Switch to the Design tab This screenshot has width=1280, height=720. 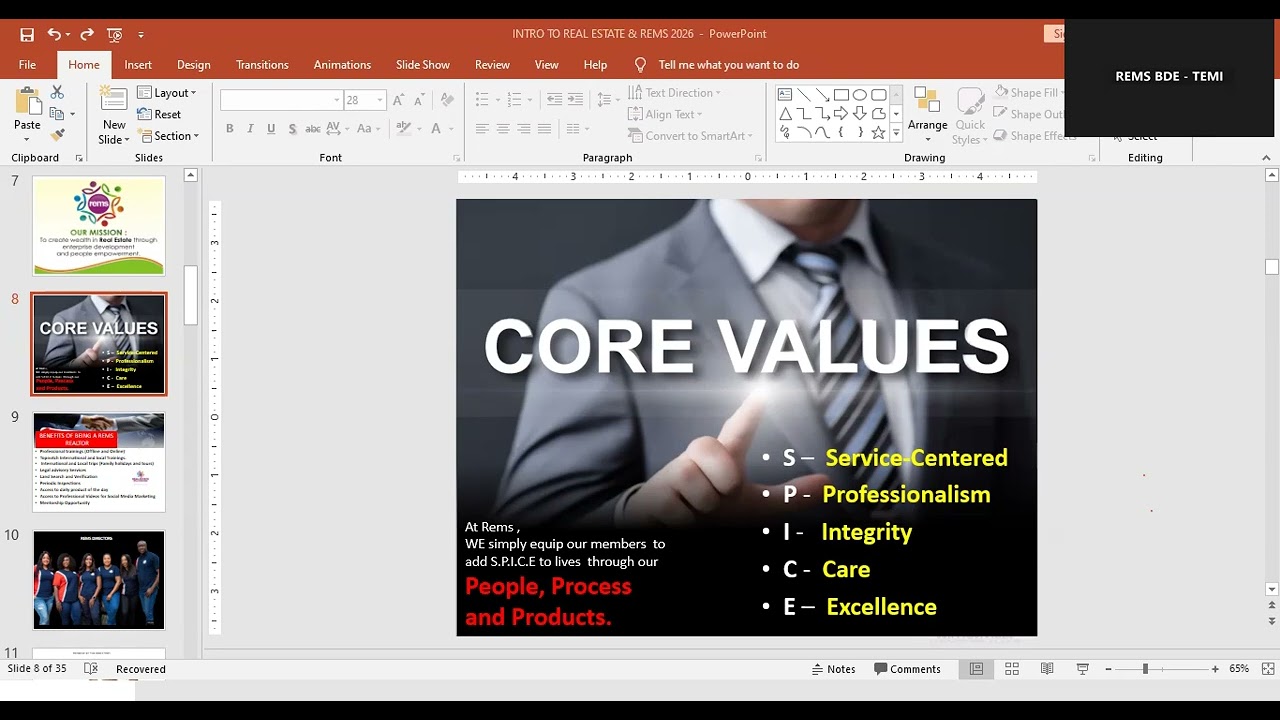pyautogui.click(x=194, y=65)
